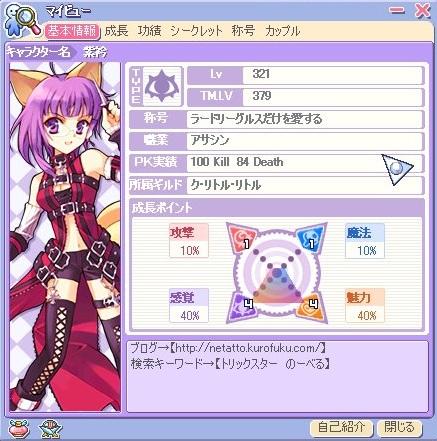
Task: Click the purple eye TYPE icon
Action: [x=164, y=86]
